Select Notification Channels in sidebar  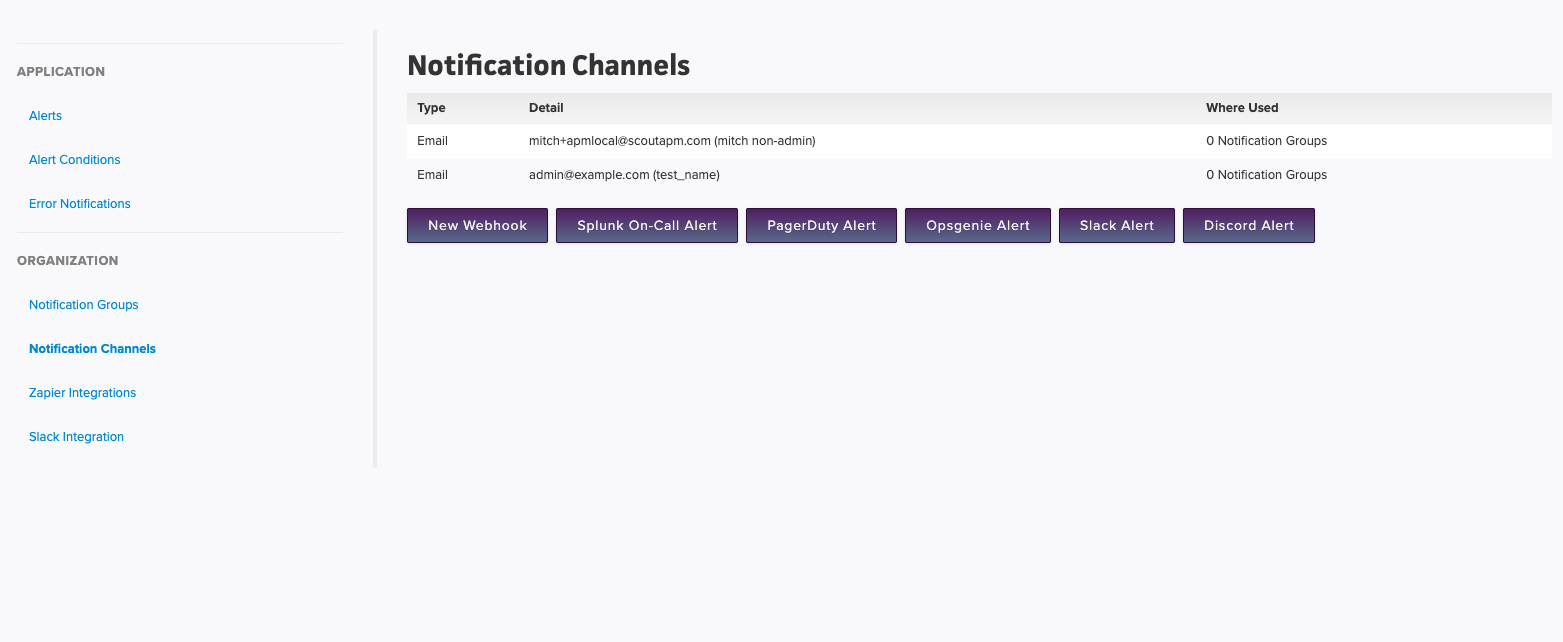(x=92, y=349)
